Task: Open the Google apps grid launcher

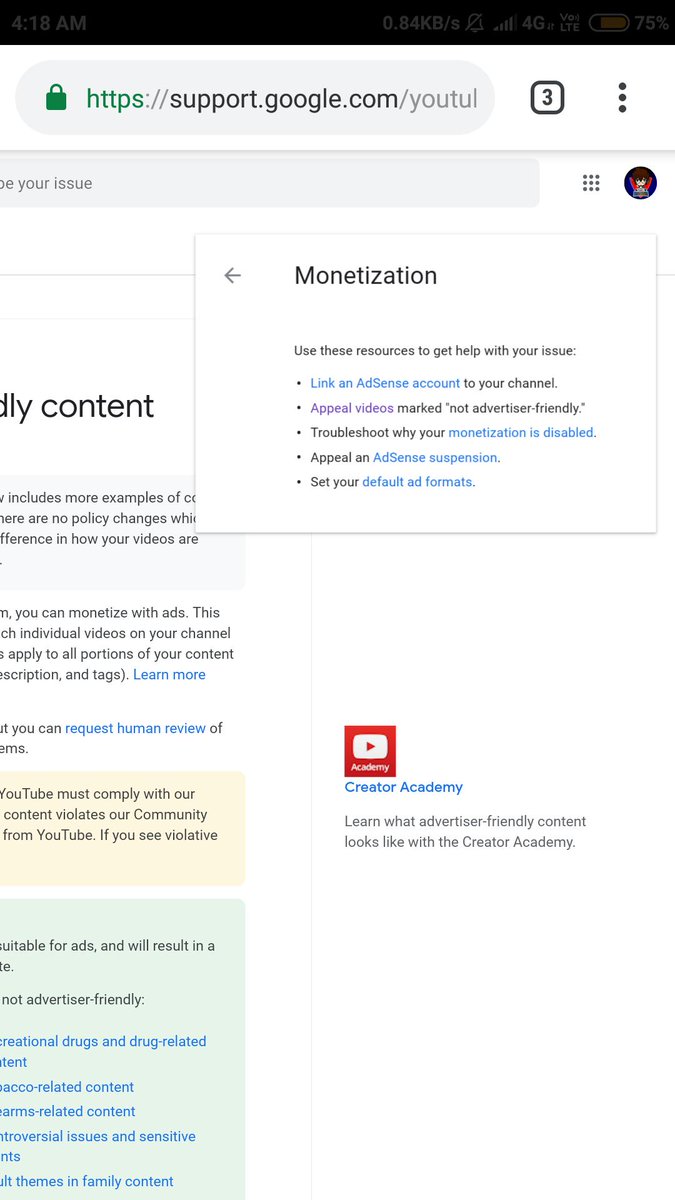Action: [591, 183]
